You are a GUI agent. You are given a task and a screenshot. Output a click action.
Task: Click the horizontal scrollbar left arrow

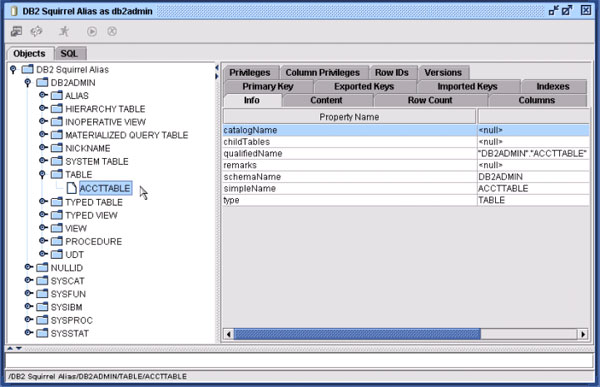point(228,334)
